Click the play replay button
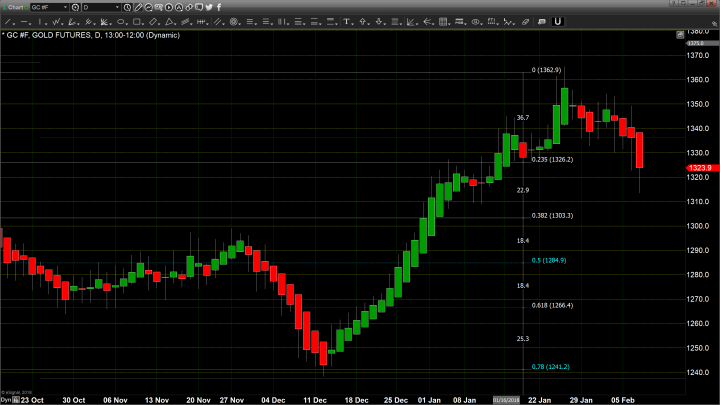Screen dimensions: 720x405 pos(169,7)
